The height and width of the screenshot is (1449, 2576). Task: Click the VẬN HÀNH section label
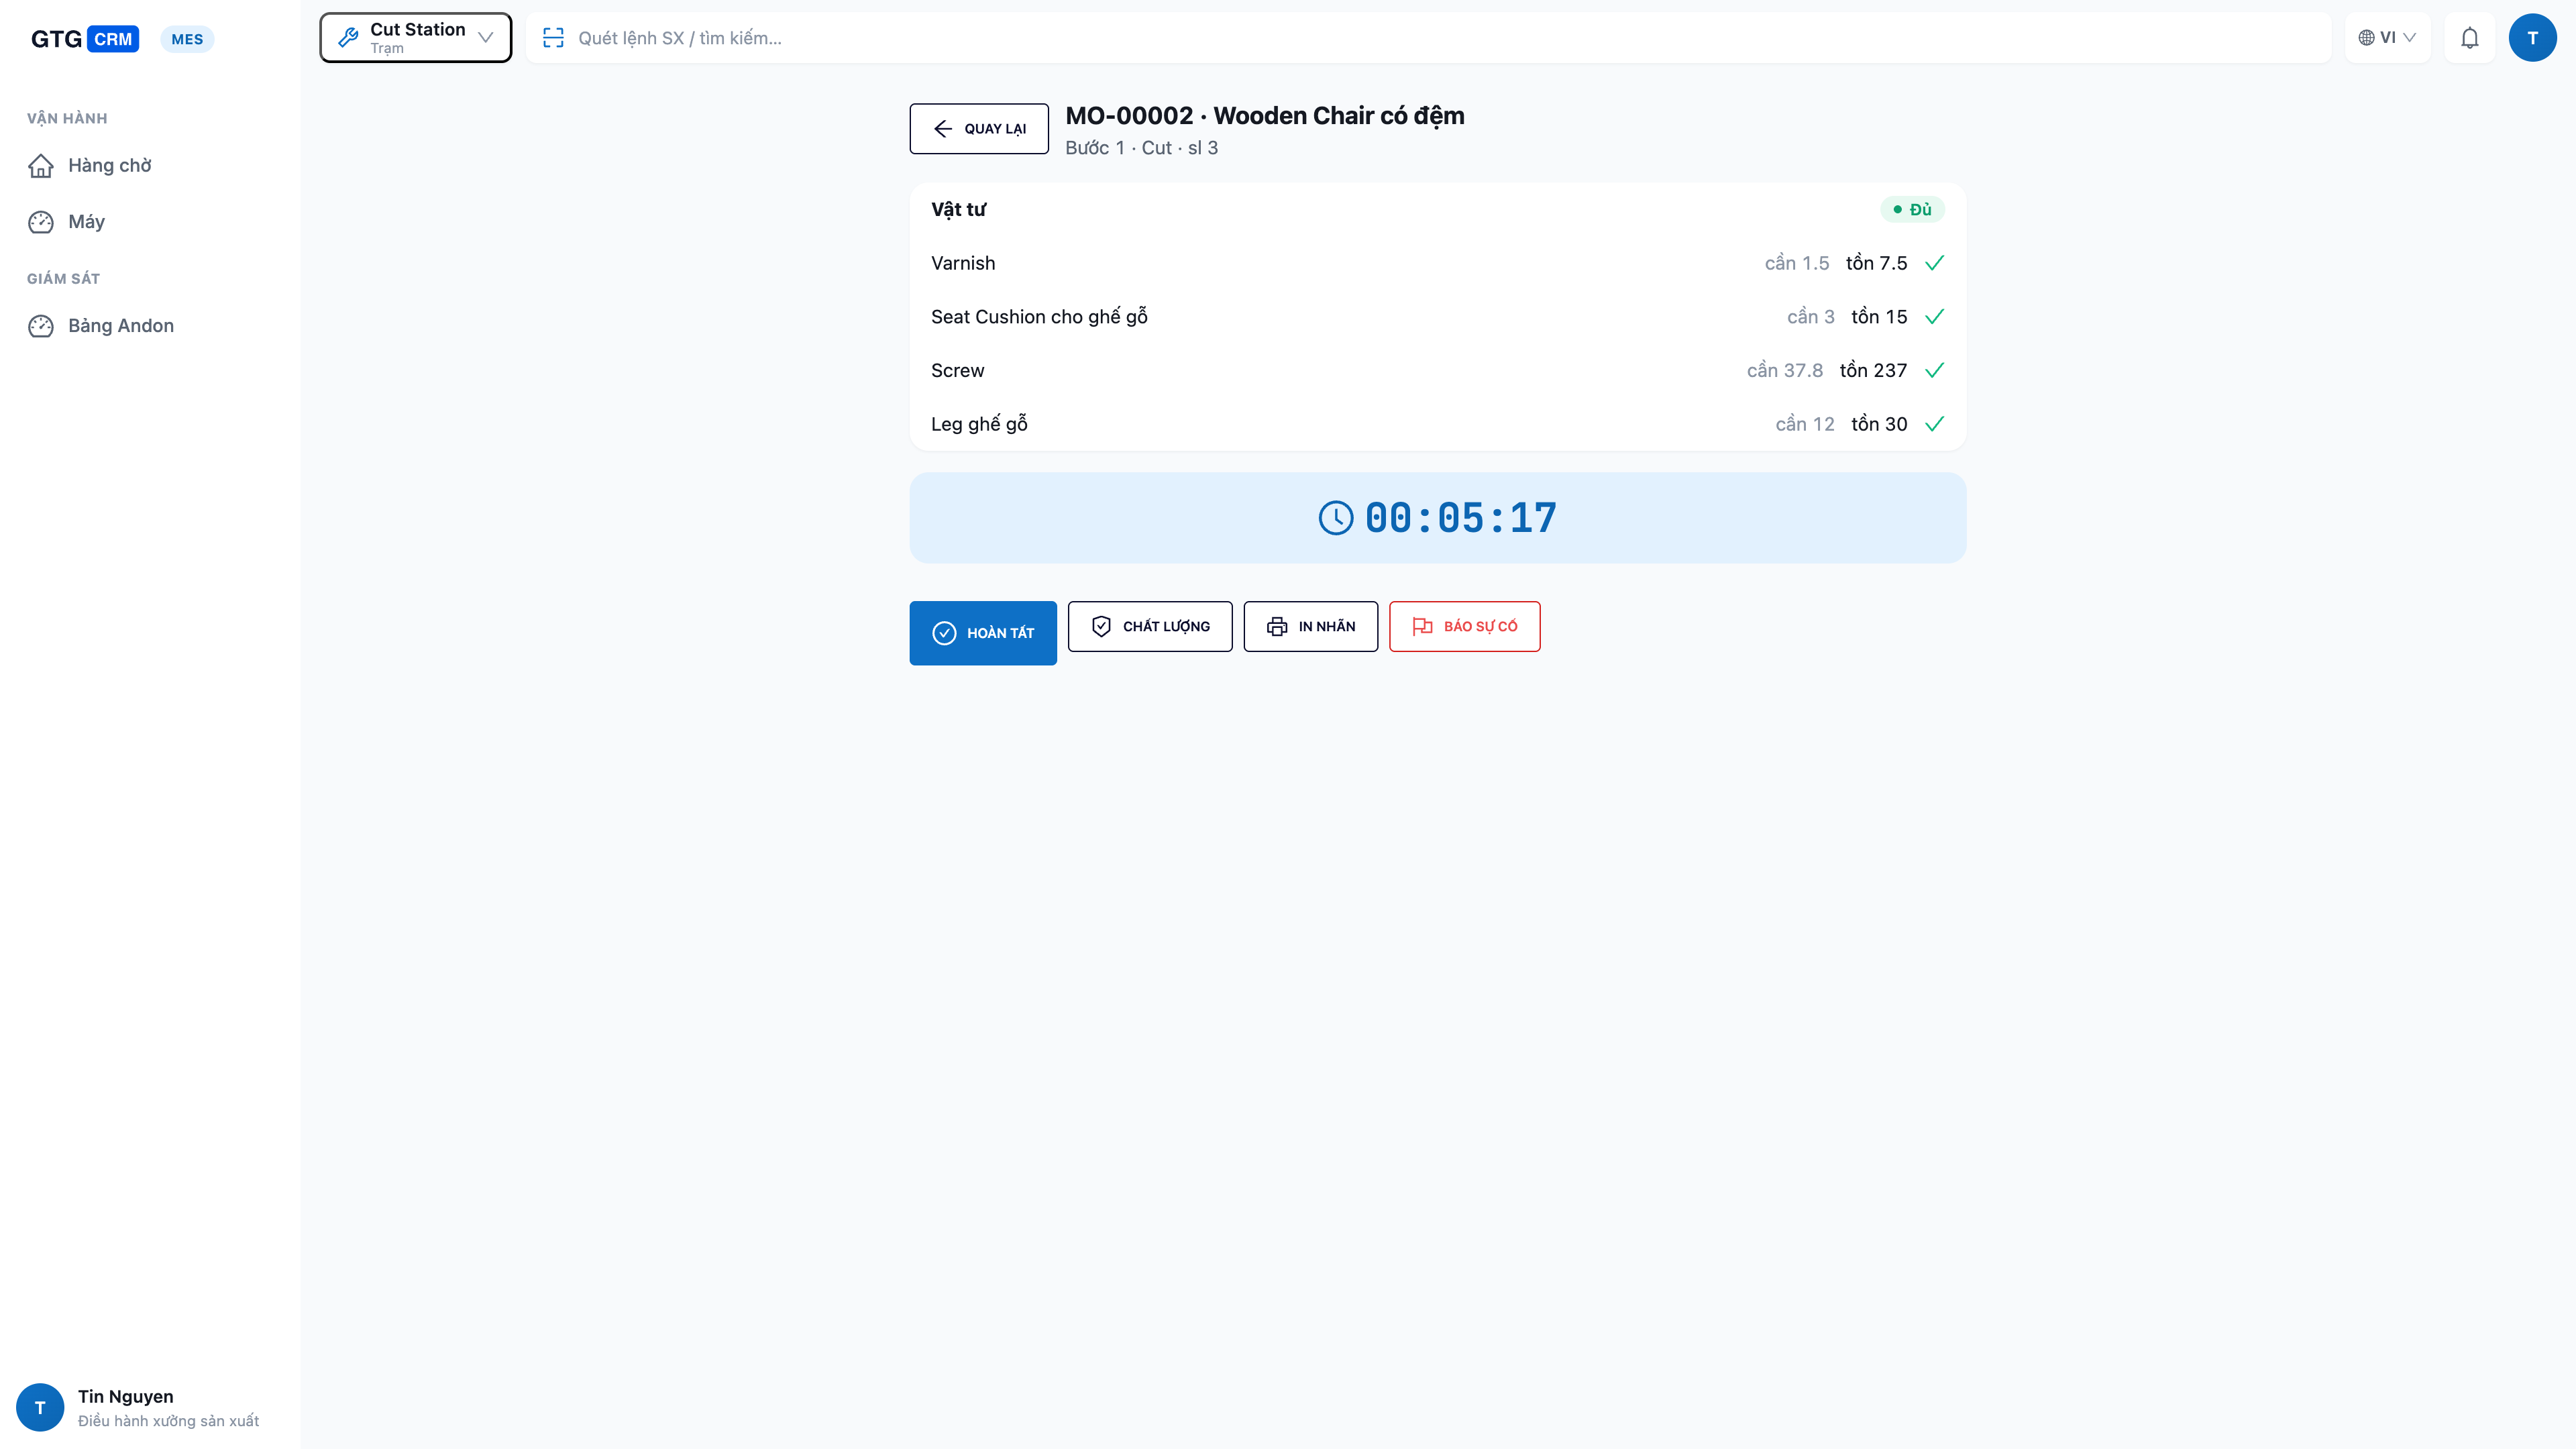67,118
